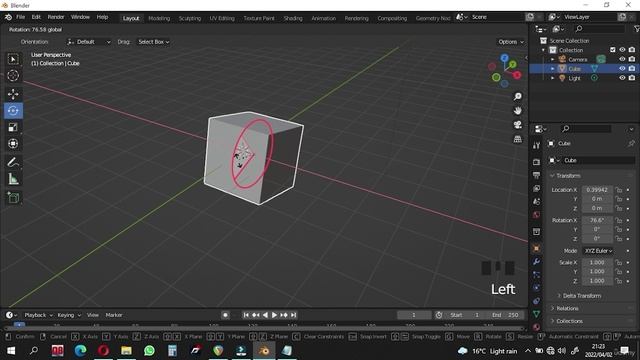Click the Rotation X value field
640x360 pixels.
coord(597,220)
